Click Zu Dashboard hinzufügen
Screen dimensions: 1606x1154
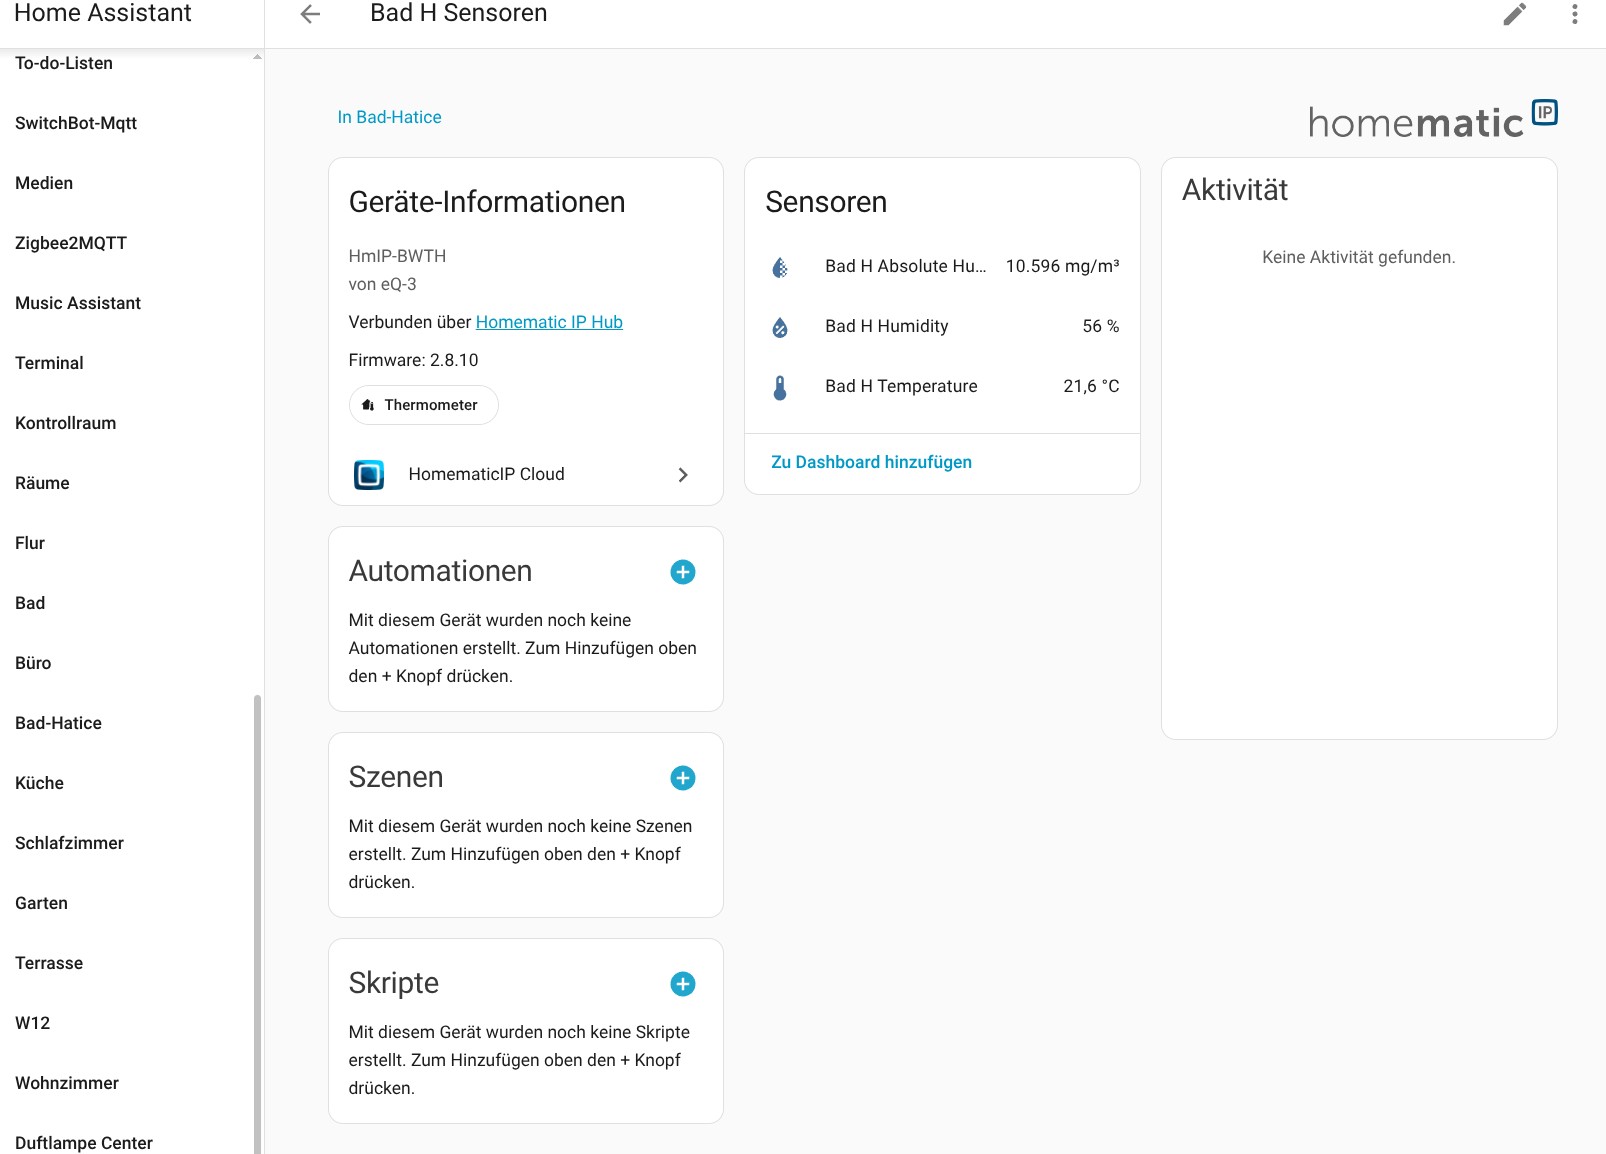[871, 462]
